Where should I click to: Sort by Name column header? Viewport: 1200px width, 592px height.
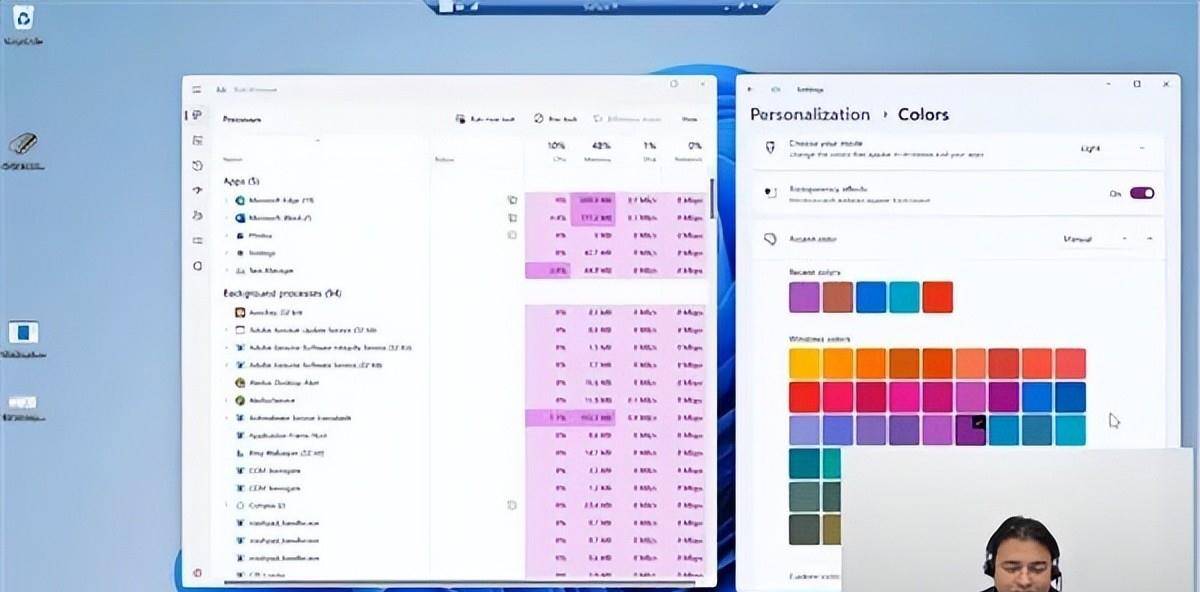[232, 159]
